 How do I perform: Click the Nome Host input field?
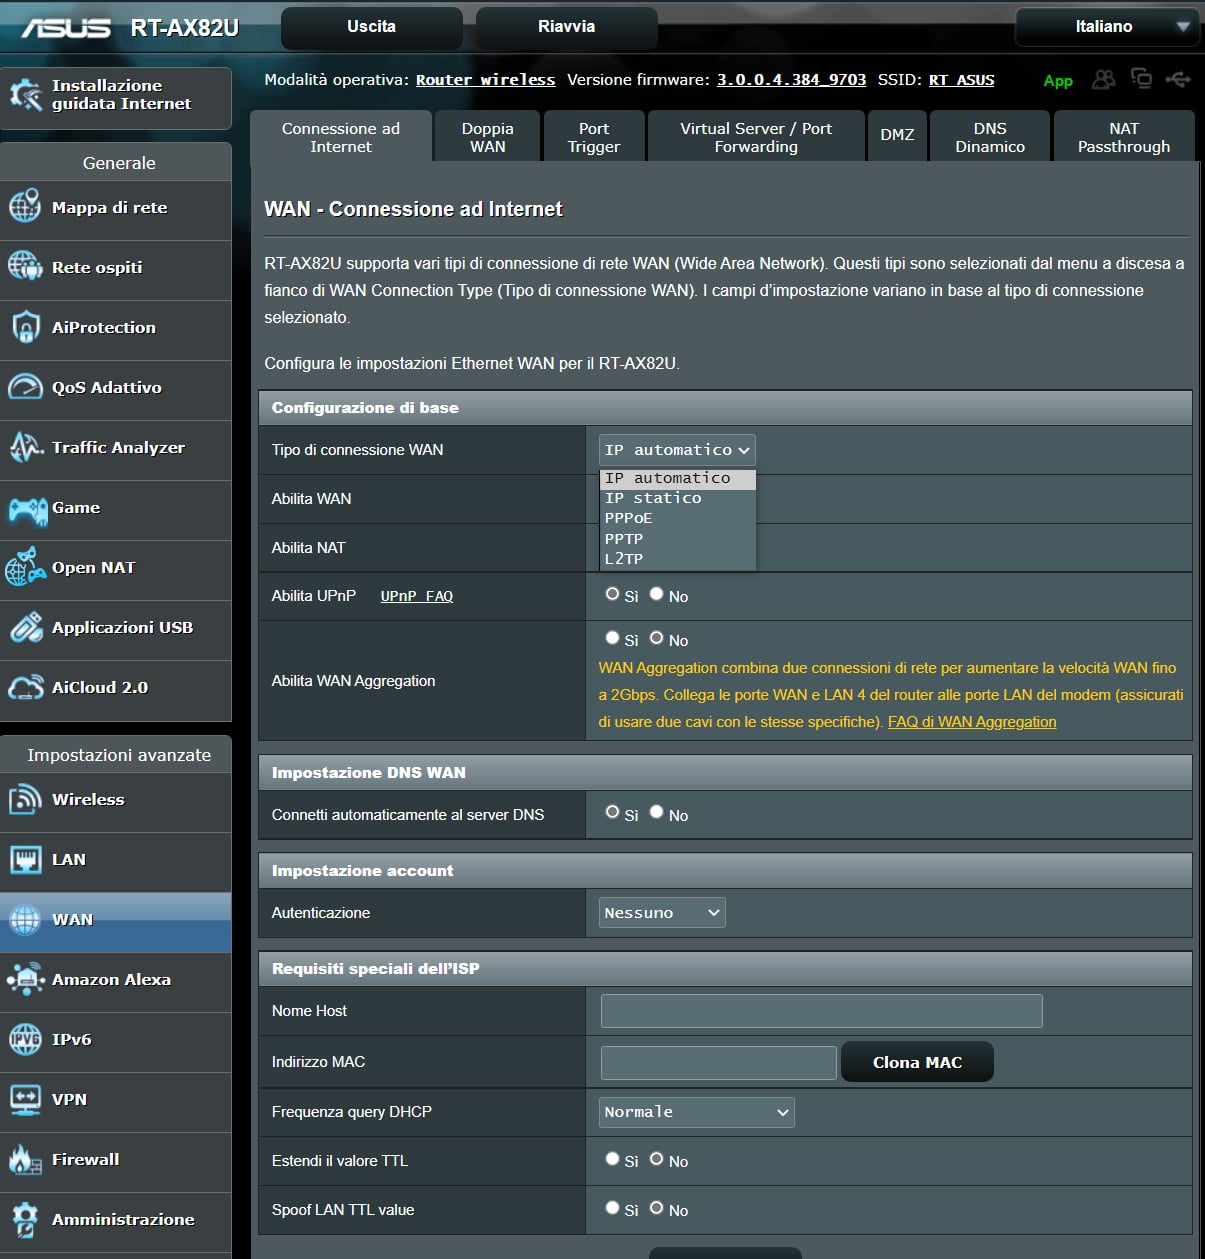820,1011
